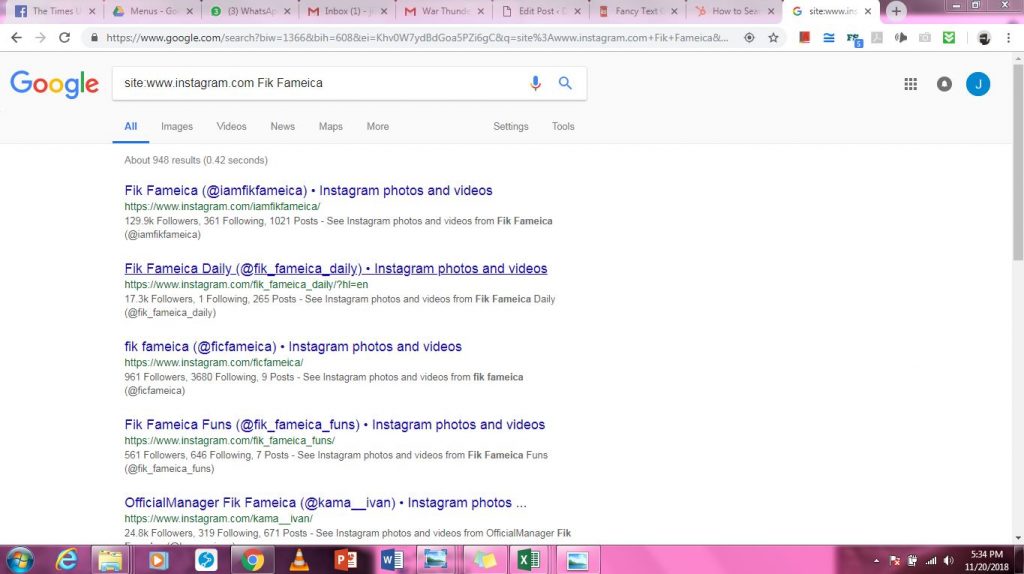Select the News search tab

click(283, 127)
